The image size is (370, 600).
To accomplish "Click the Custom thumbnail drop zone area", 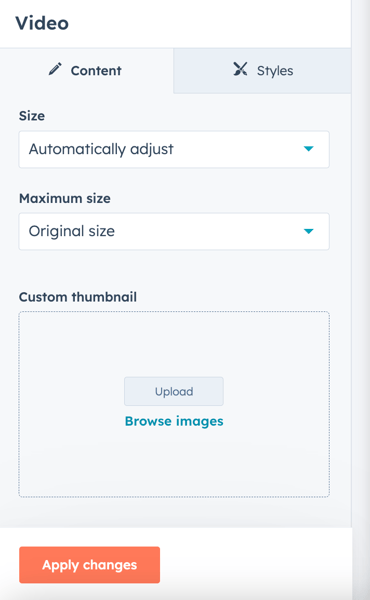I will tap(174, 404).
